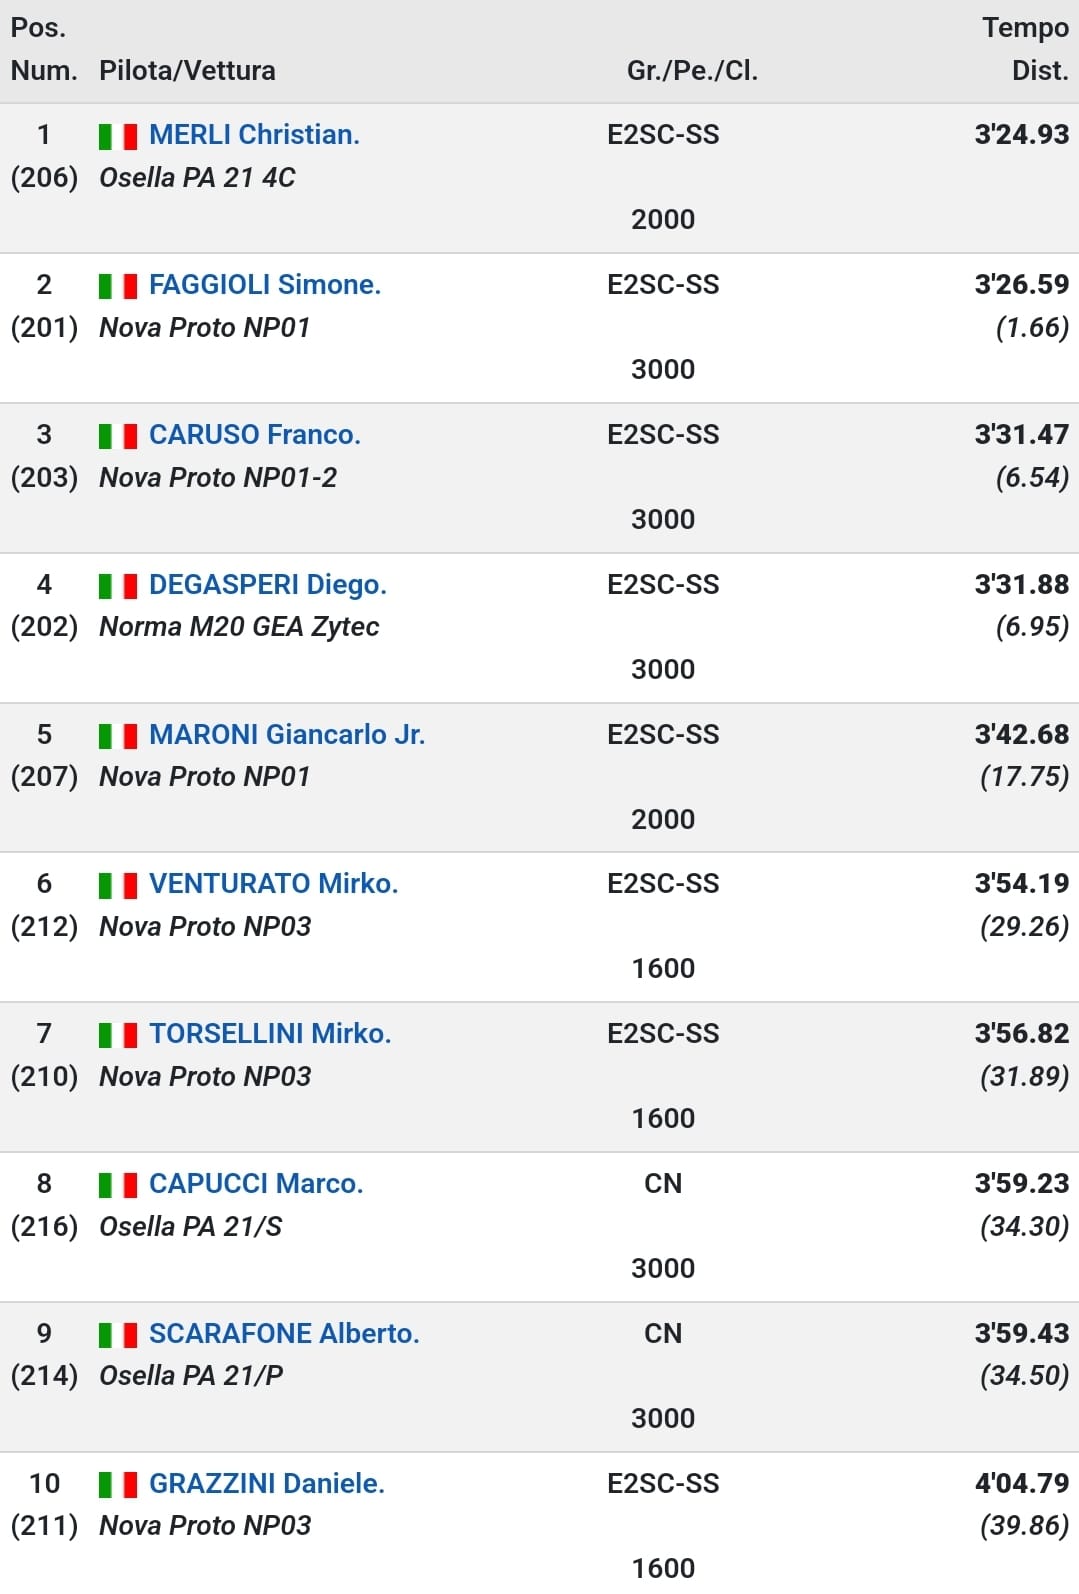This screenshot has width=1079, height=1594.
Task: Click the flag beside MARONI Giancarlo Jr.
Action: tap(118, 736)
